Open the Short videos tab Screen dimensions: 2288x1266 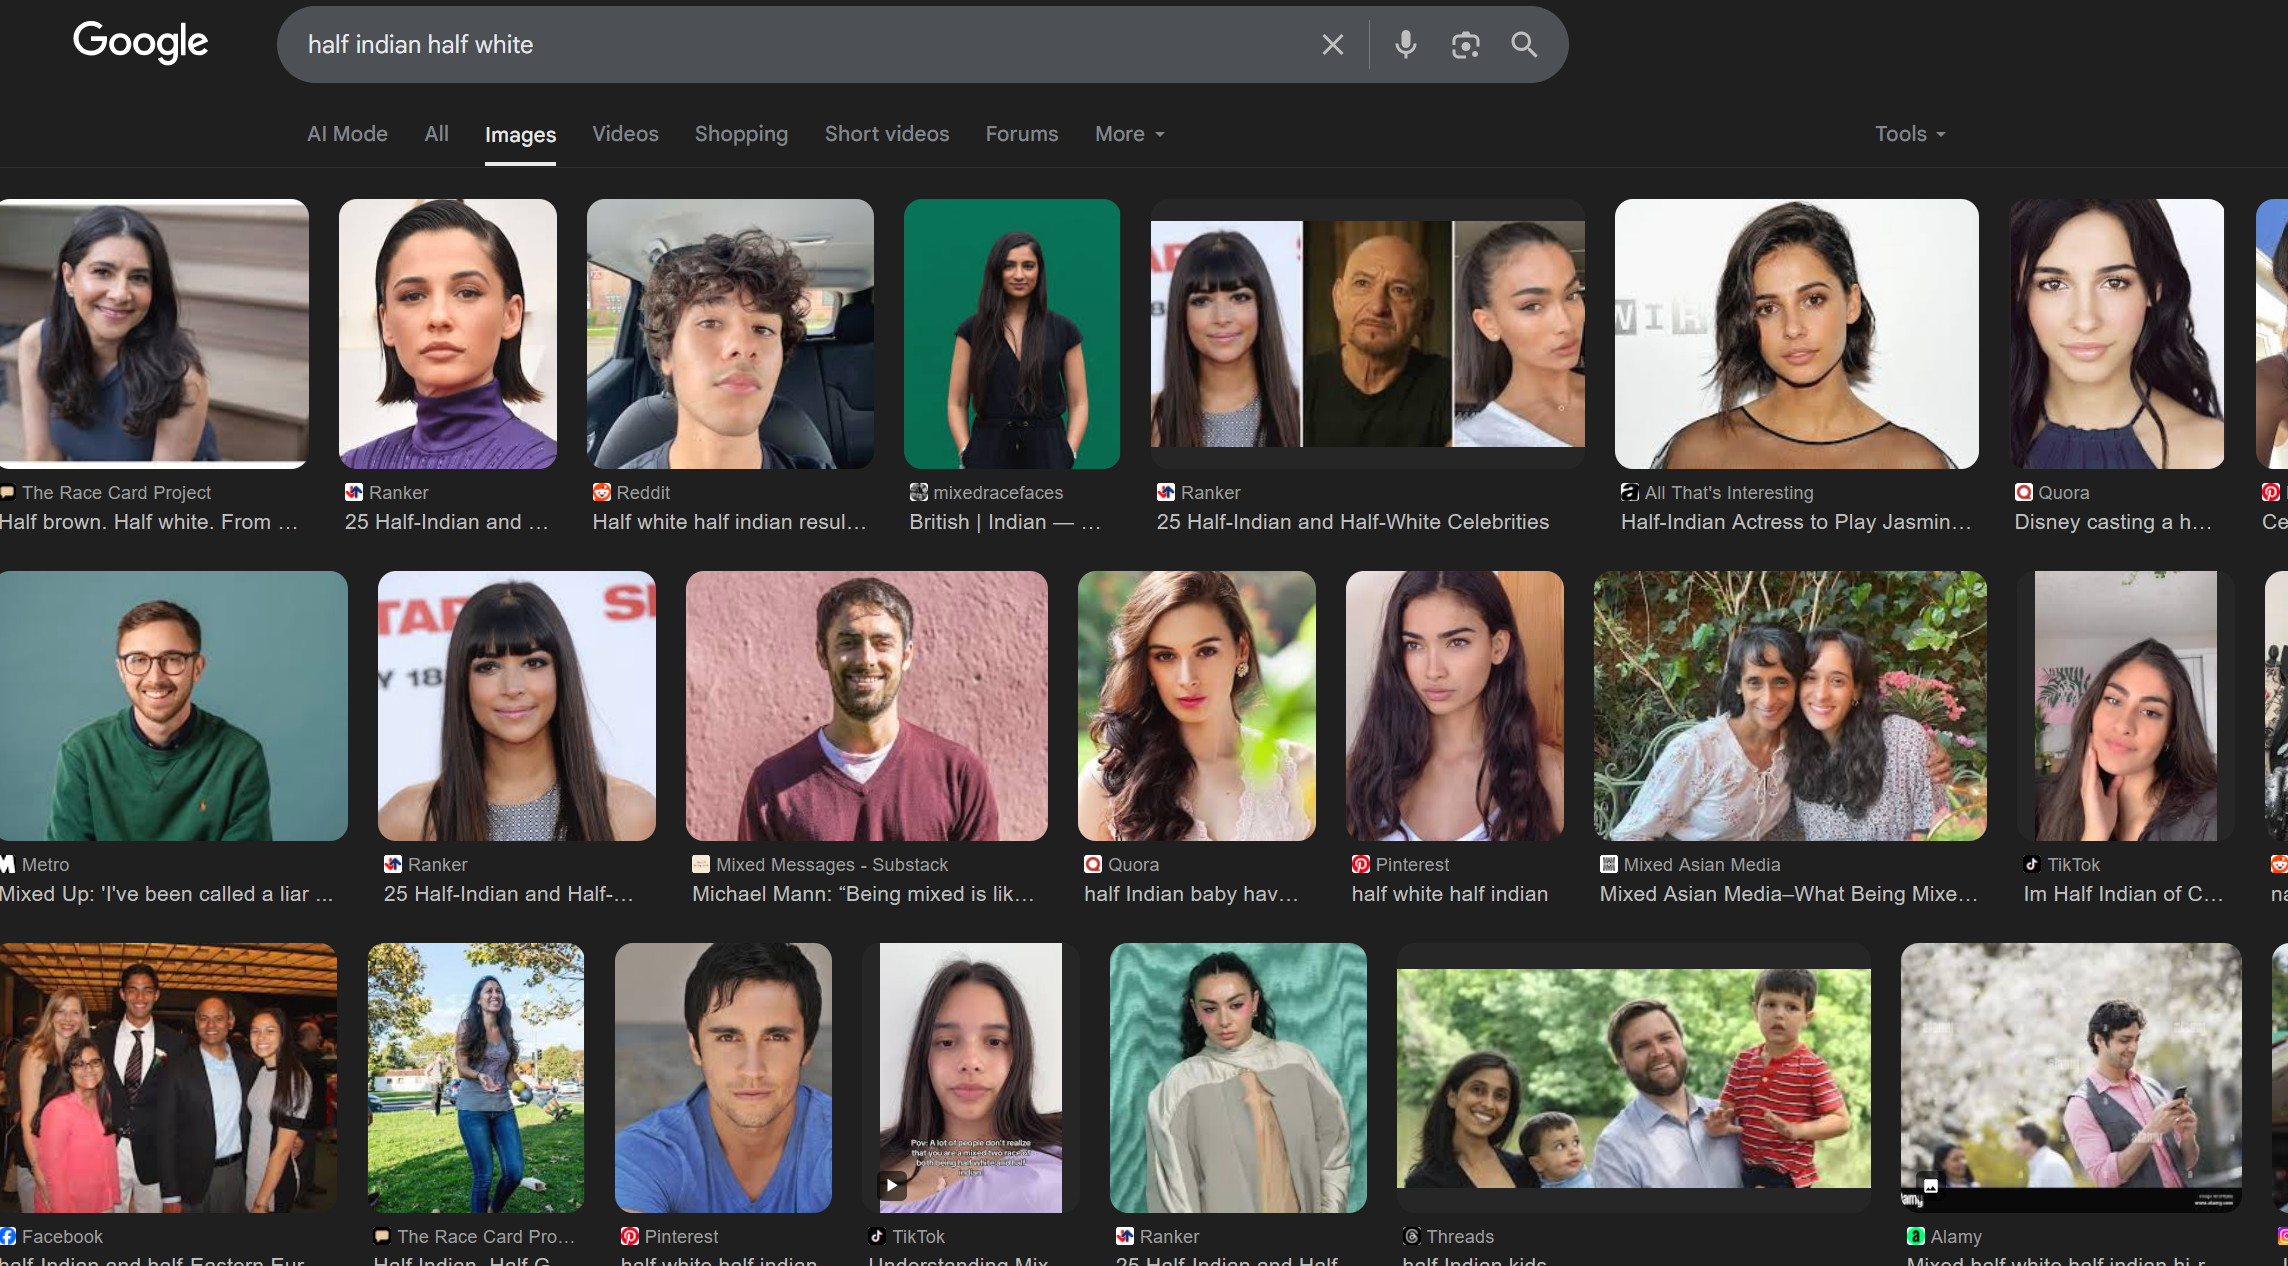click(x=887, y=134)
